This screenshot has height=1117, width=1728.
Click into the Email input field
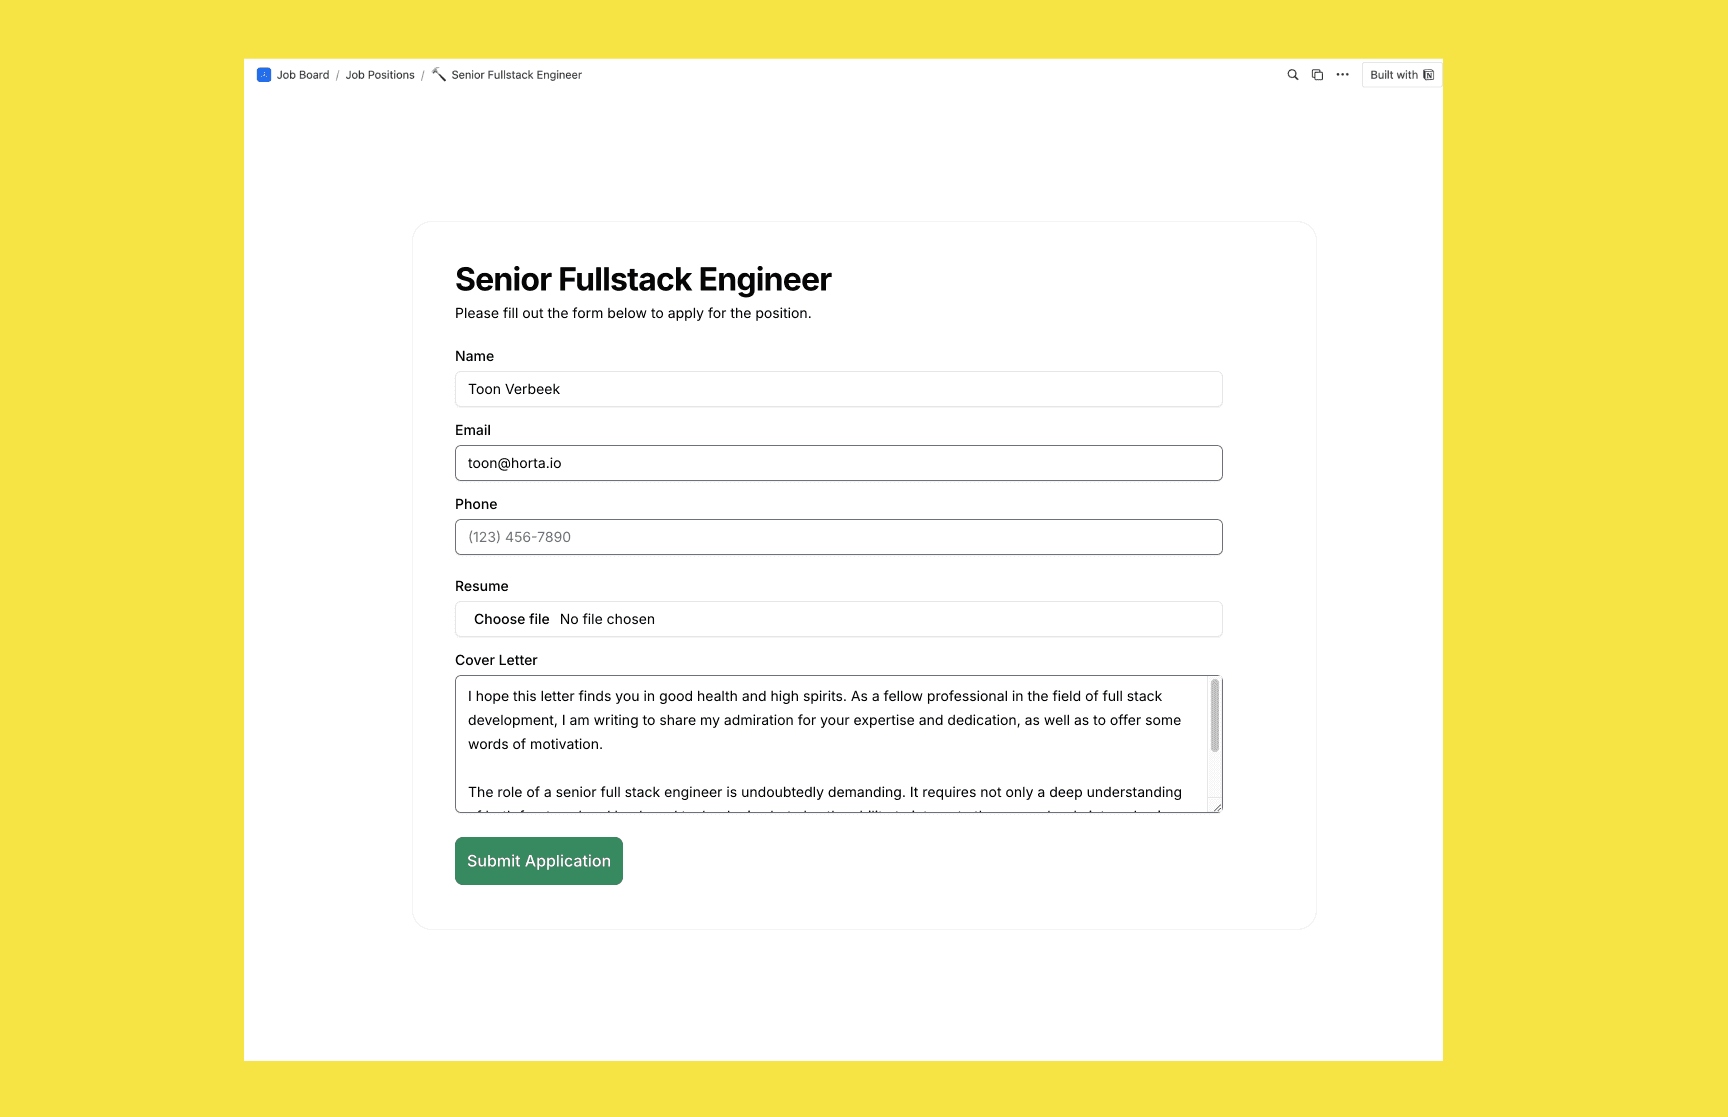838,463
